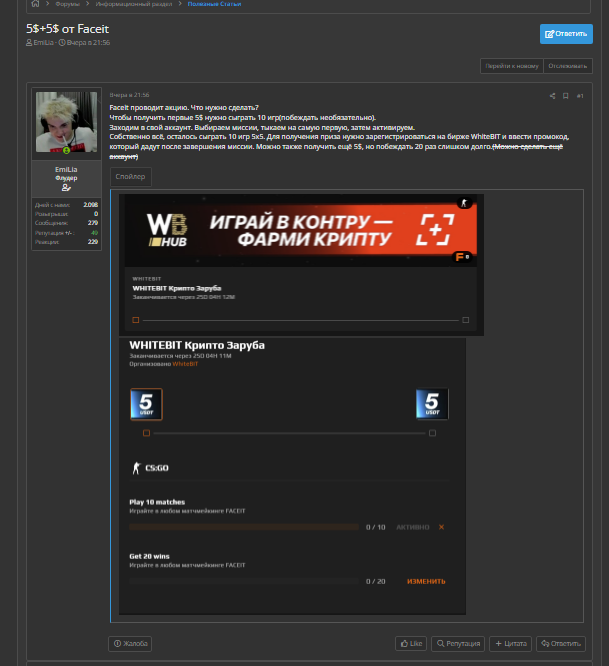The width and height of the screenshot is (609, 666).
Task: Click the Репутация button
Action: tap(458, 644)
